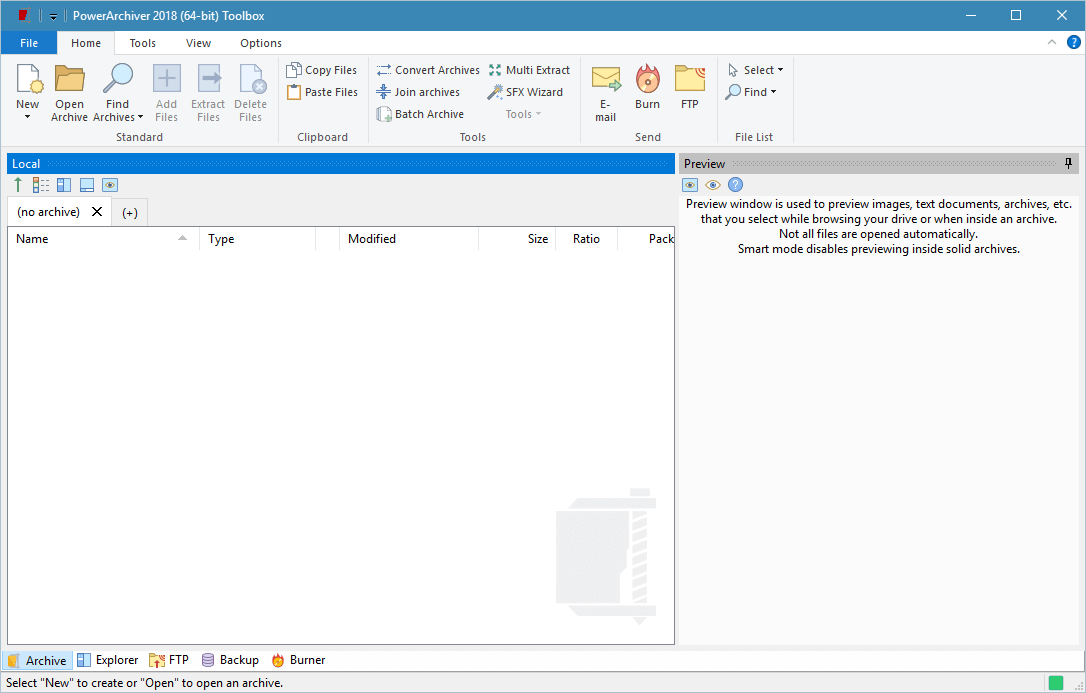
Task: Sort by the Type column header
Action: (x=258, y=239)
